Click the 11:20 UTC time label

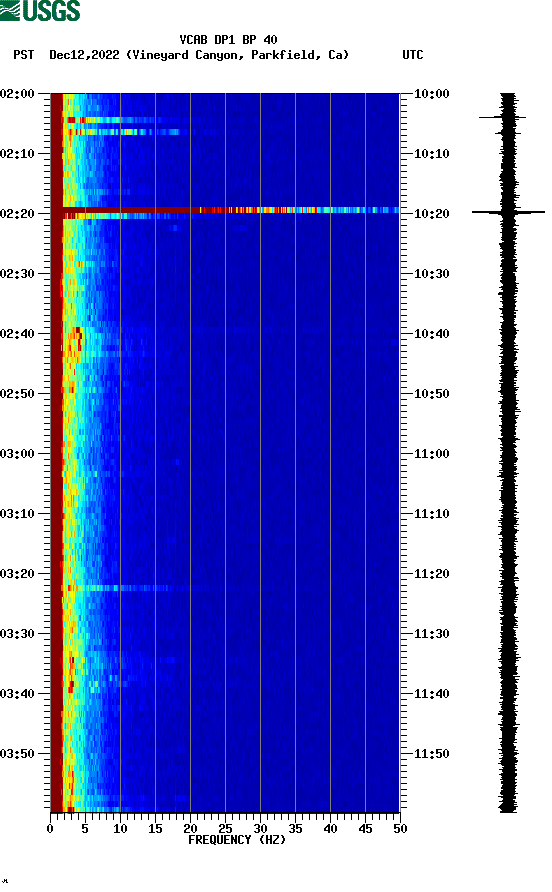pos(432,574)
